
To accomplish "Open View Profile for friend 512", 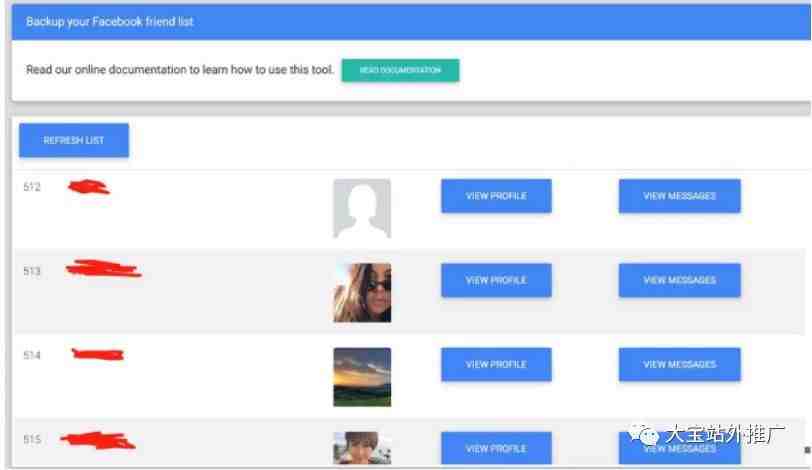I will click(x=496, y=196).
